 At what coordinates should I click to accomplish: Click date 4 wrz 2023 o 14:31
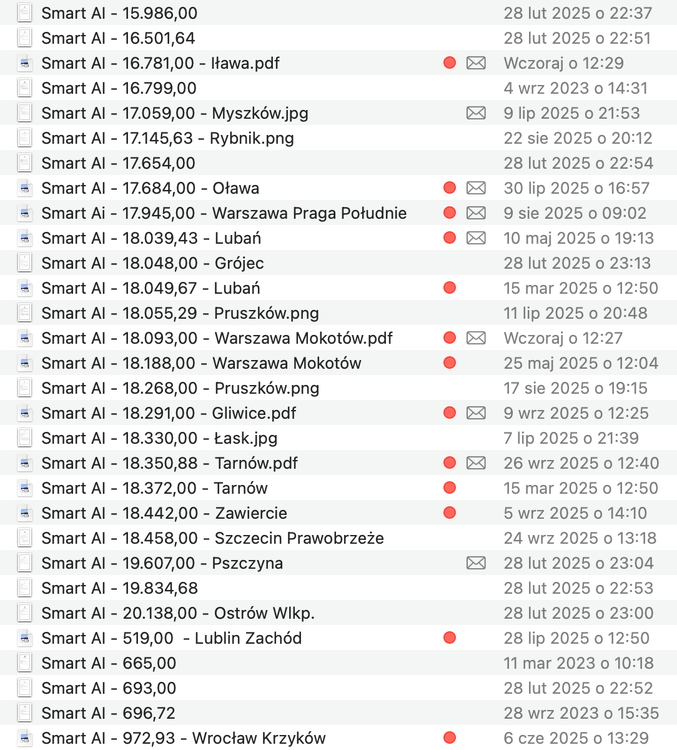tap(576, 88)
